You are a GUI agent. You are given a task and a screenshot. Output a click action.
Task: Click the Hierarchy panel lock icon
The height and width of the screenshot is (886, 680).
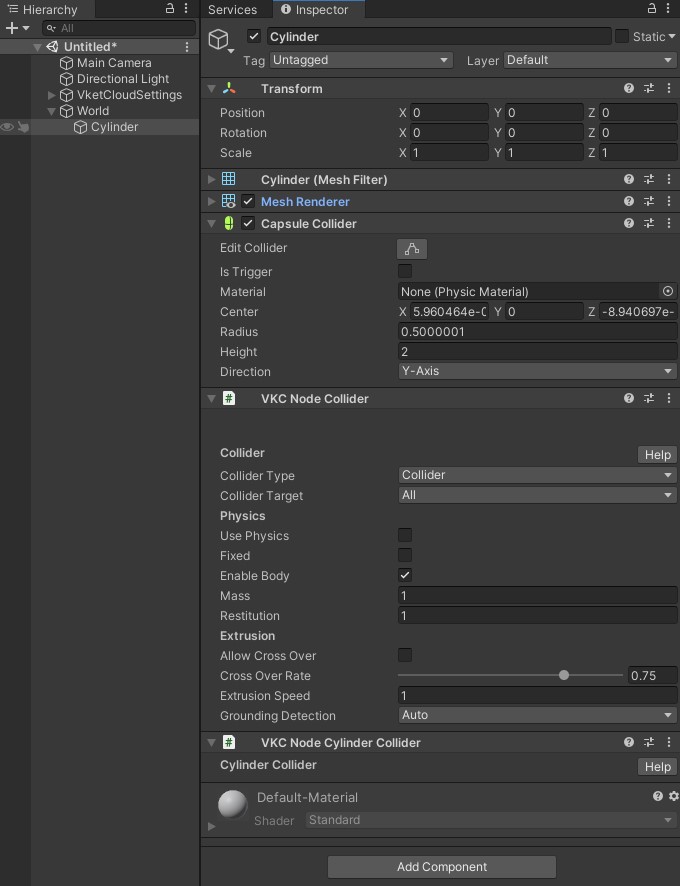click(x=170, y=9)
